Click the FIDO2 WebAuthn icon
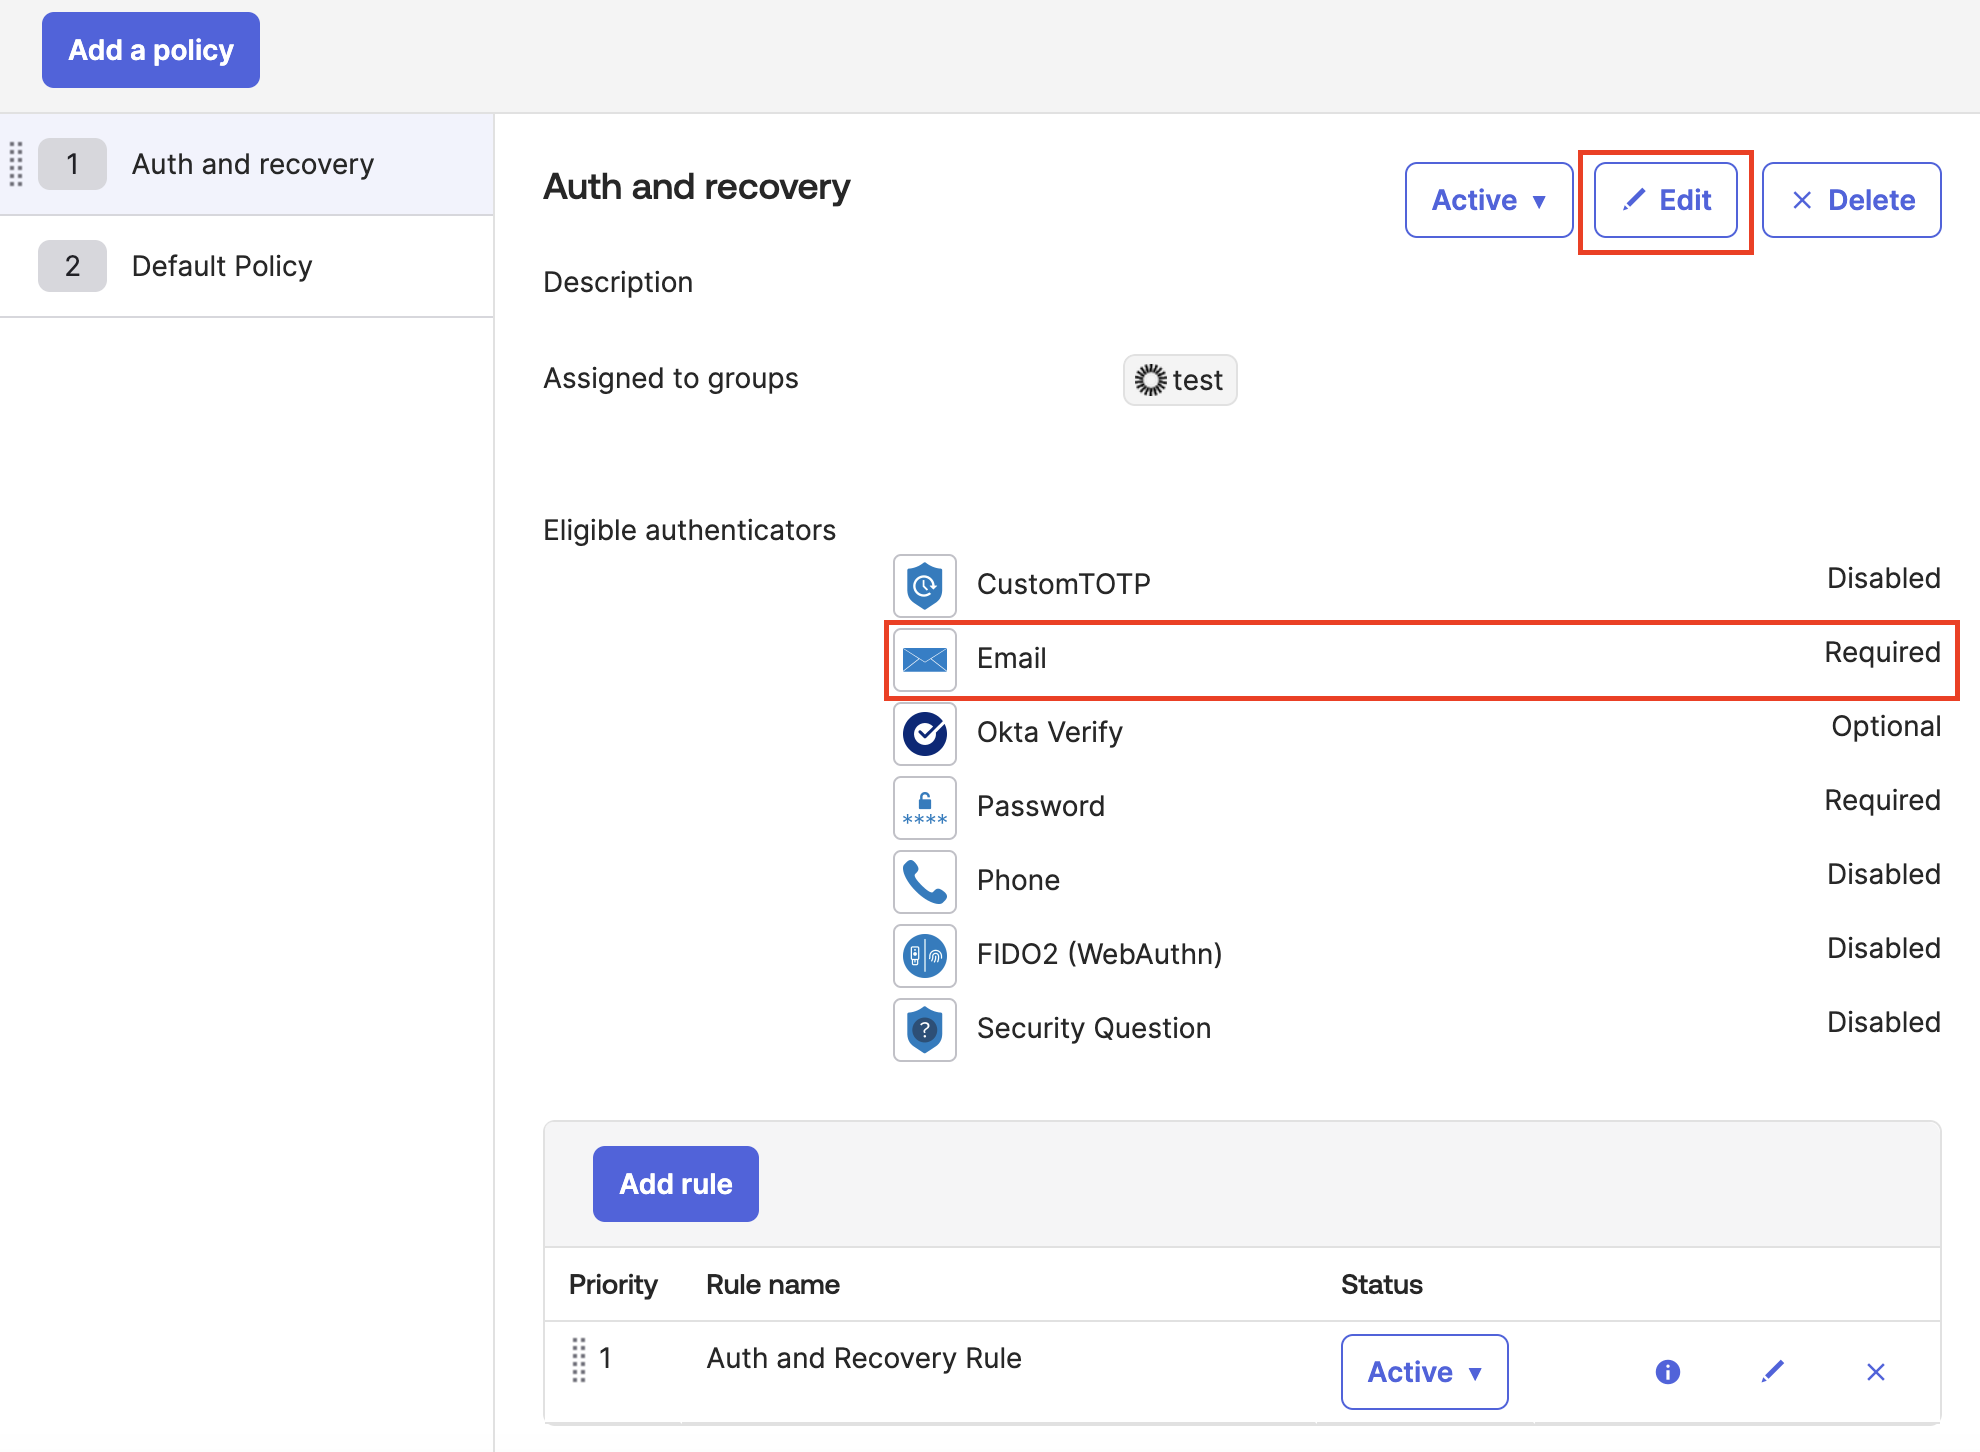Screen dimensions: 1980x1452 (924, 955)
